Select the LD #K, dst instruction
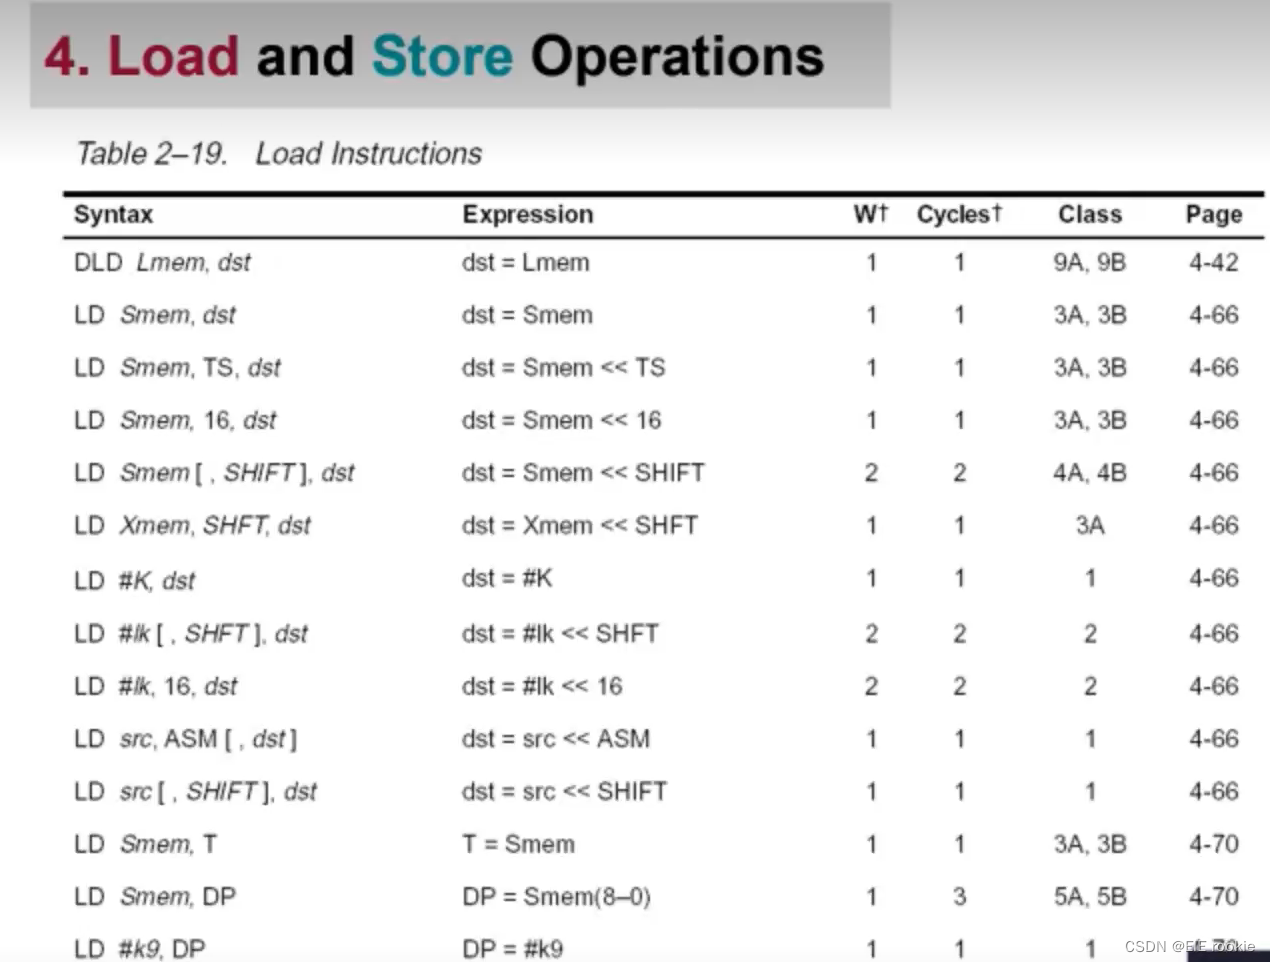Screen dimensions: 1270x962 (x=134, y=580)
